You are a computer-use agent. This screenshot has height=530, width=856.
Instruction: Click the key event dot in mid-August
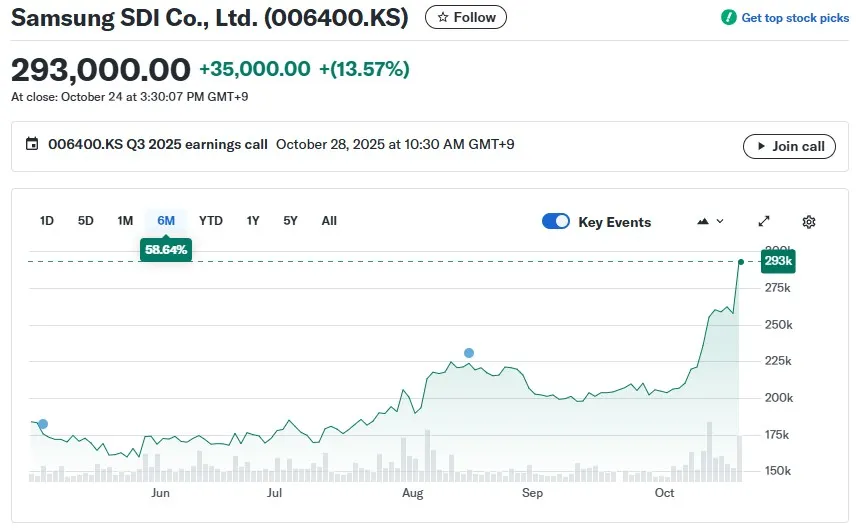pos(469,353)
